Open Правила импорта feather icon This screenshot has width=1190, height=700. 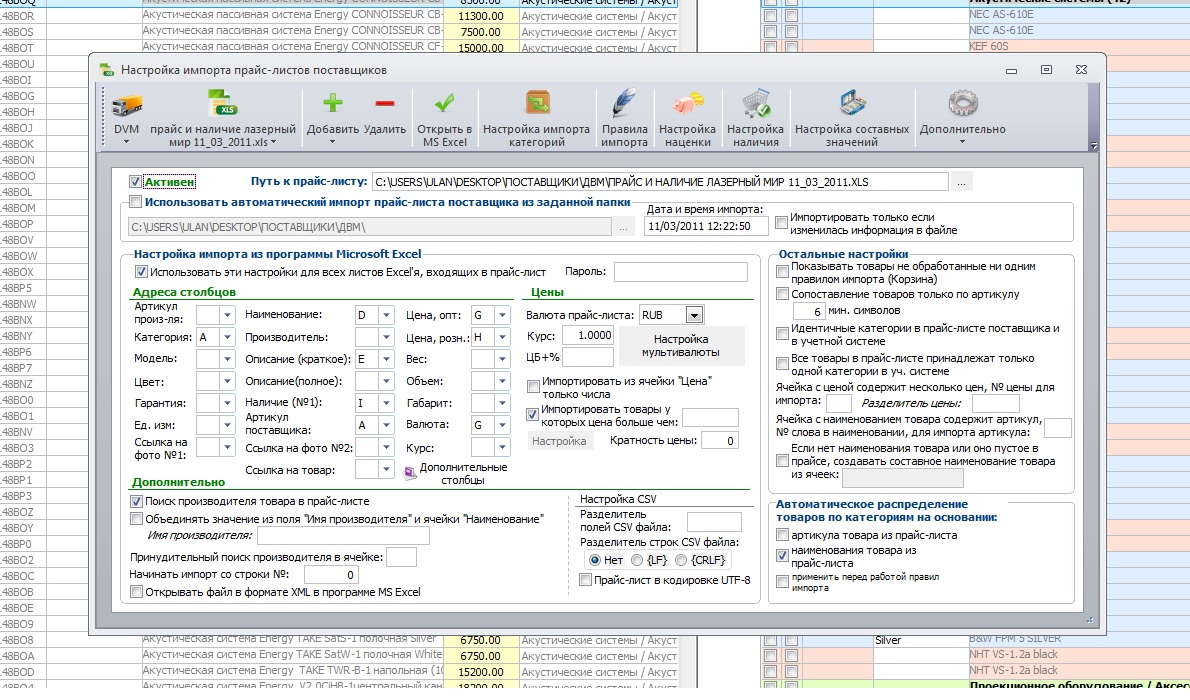pos(624,103)
